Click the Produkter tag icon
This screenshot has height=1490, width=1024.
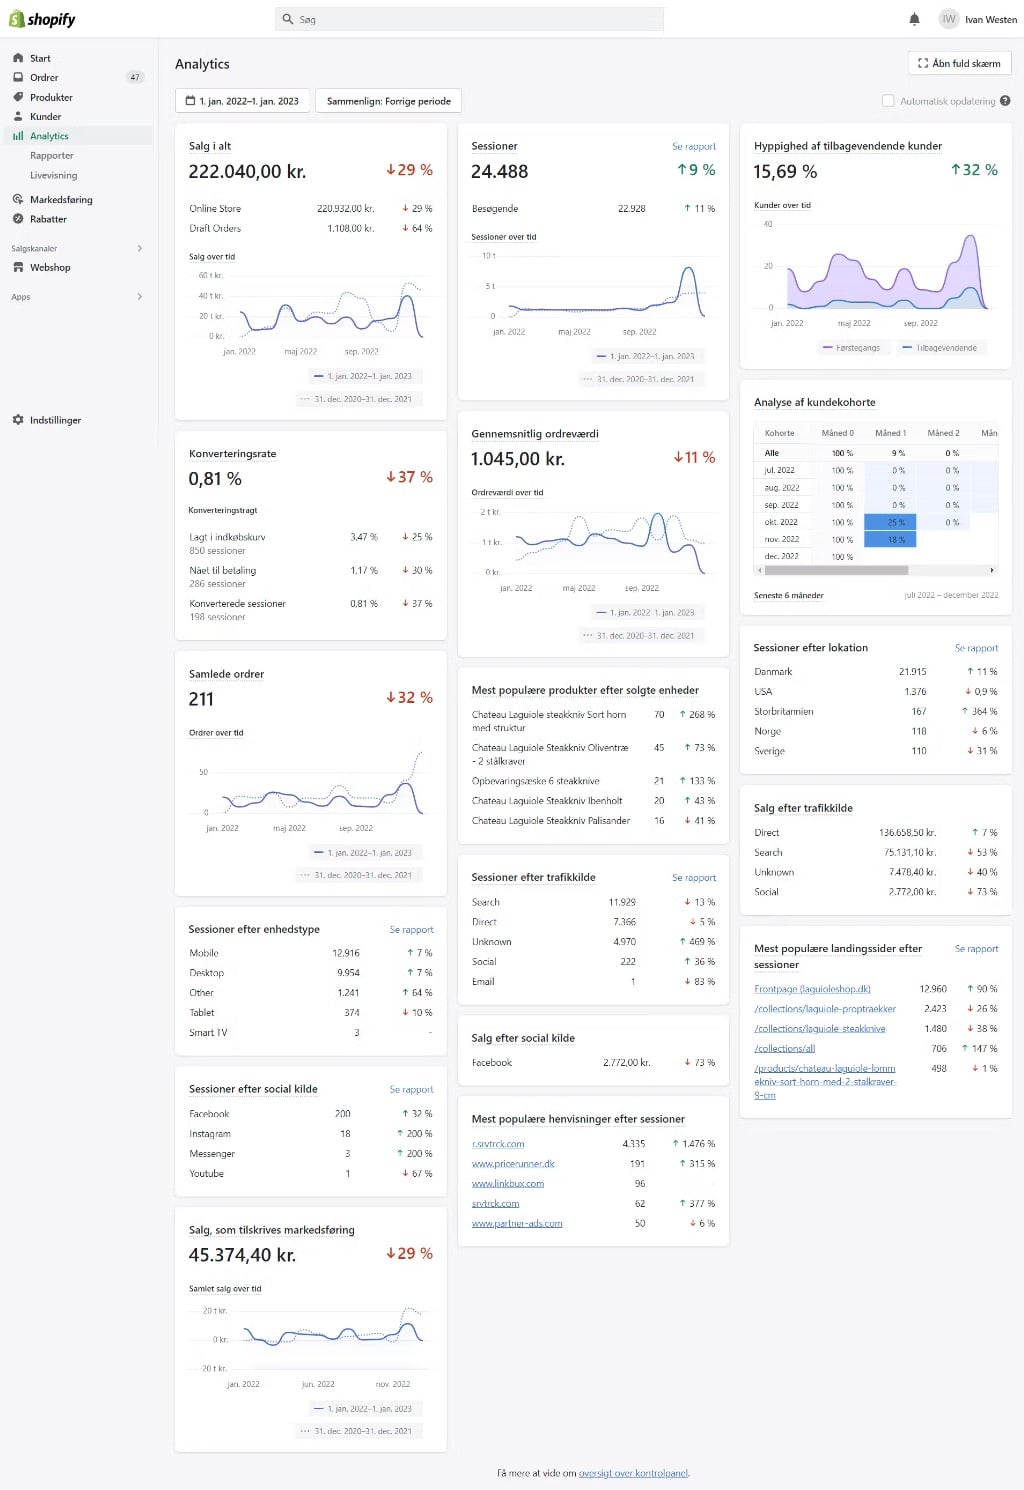pyautogui.click(x=18, y=97)
